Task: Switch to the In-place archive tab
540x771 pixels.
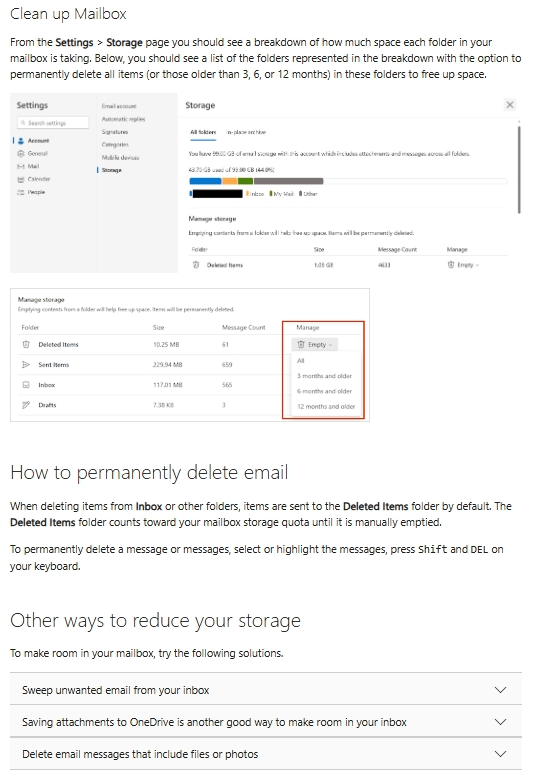Action: pos(245,132)
